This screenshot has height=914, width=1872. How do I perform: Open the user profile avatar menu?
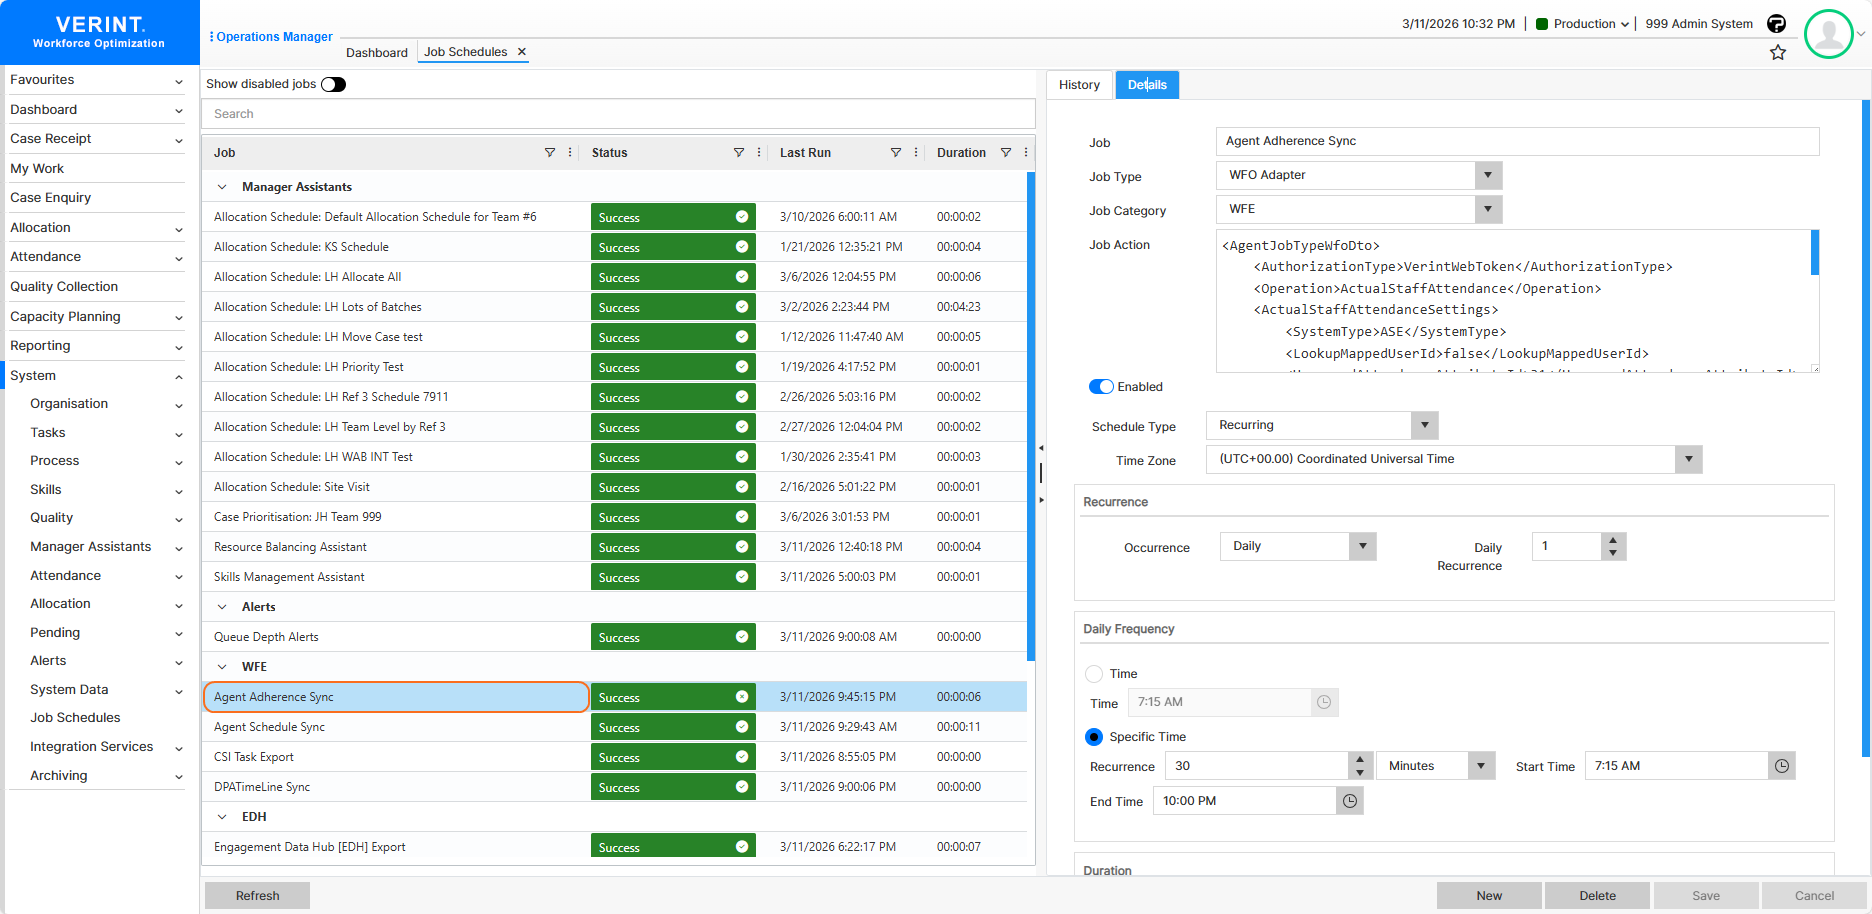point(1829,33)
